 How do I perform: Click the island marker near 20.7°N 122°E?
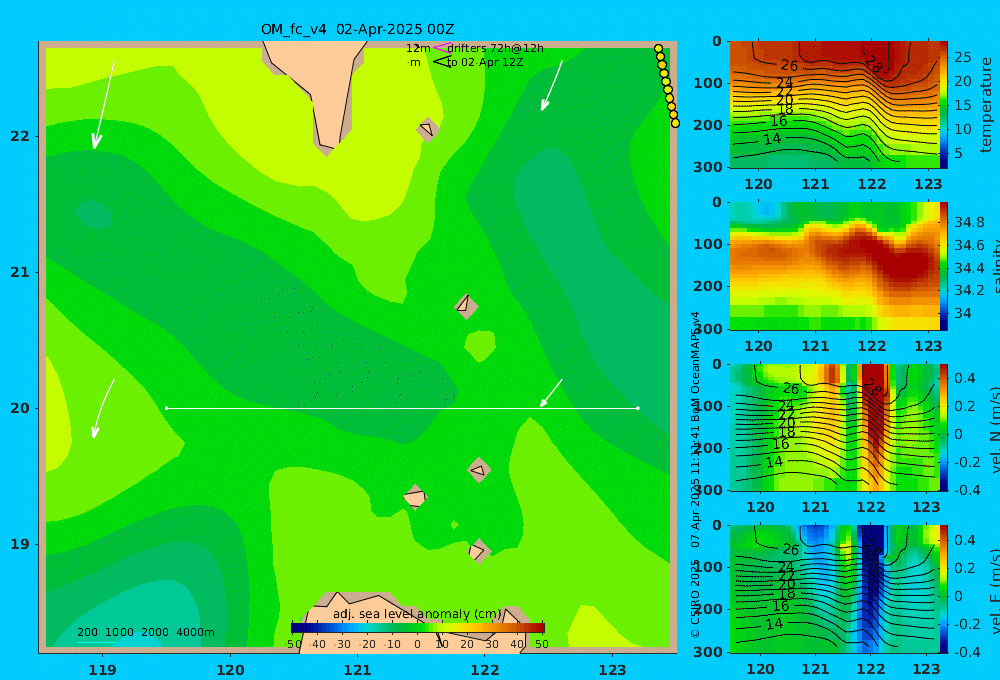(466, 306)
